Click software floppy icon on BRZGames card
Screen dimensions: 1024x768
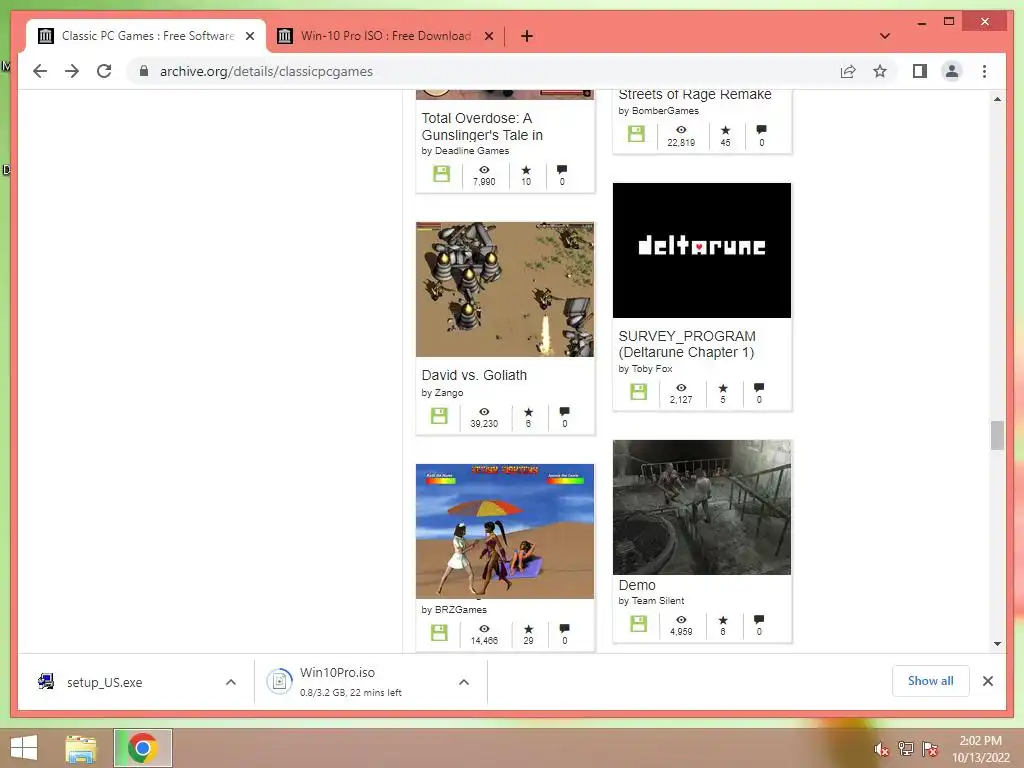point(440,633)
